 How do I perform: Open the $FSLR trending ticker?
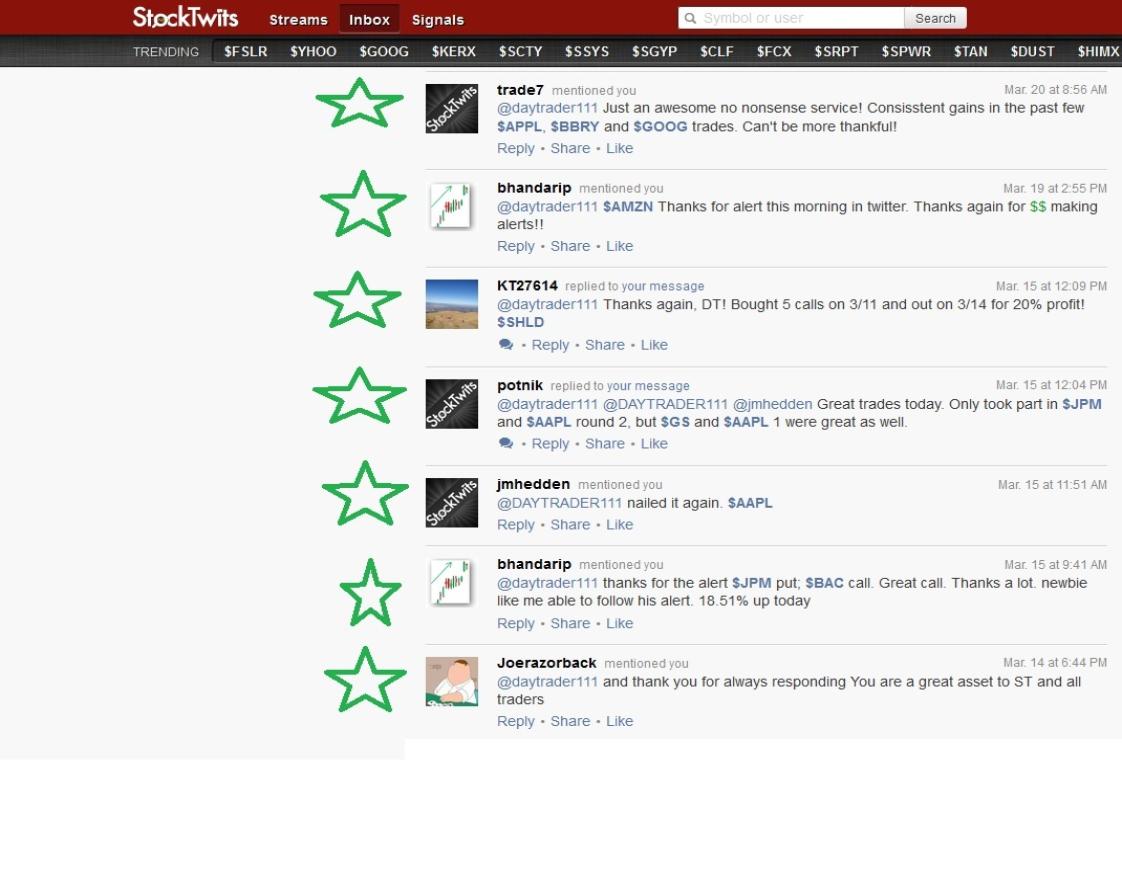(x=246, y=51)
